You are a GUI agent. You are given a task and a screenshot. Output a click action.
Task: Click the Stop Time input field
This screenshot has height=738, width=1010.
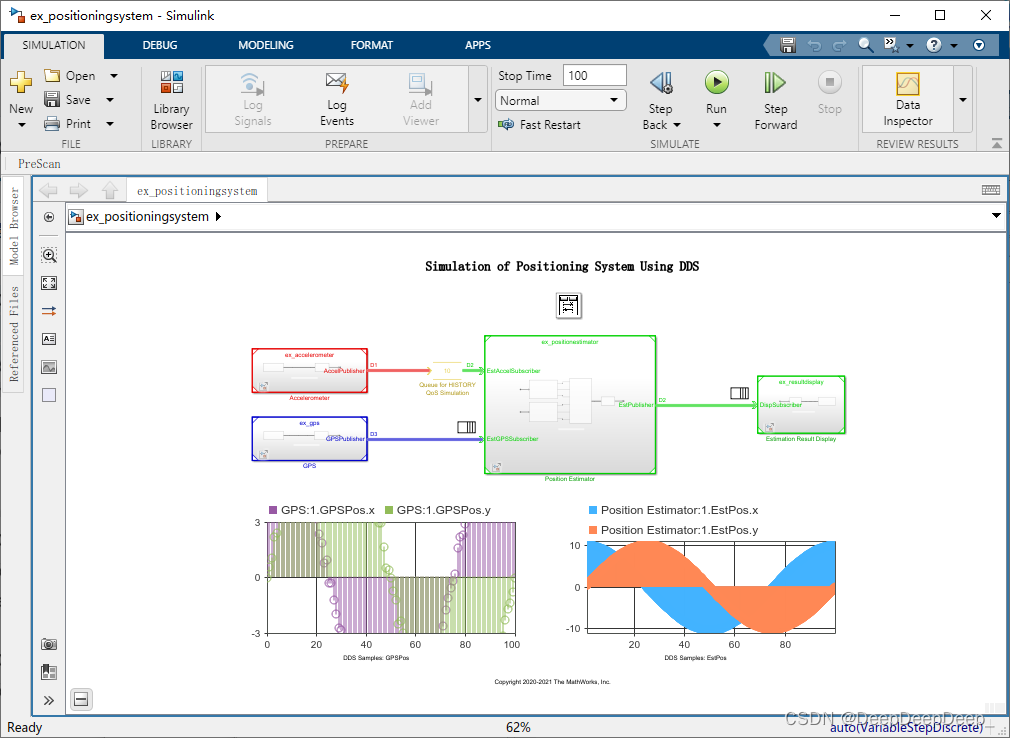(x=595, y=75)
